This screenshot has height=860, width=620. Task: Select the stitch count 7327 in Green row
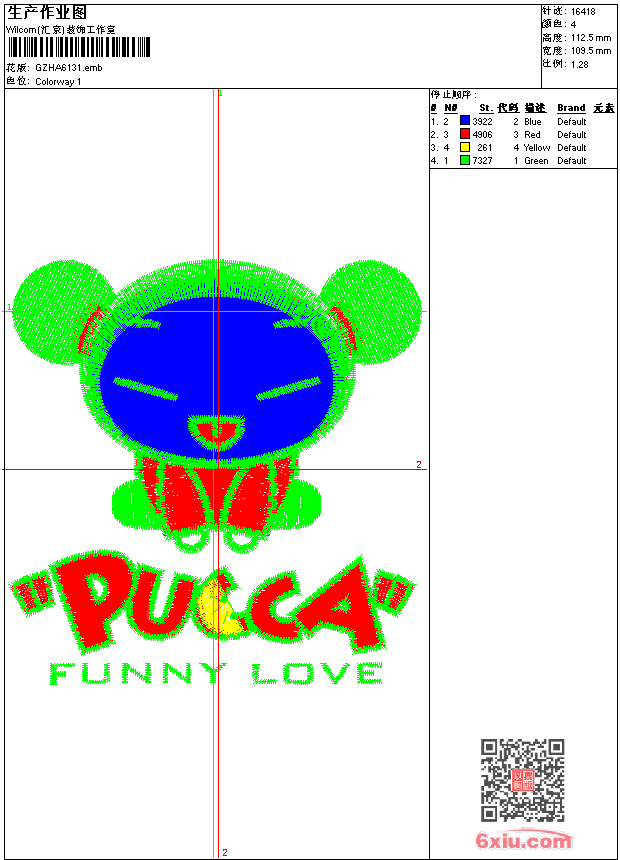point(482,161)
